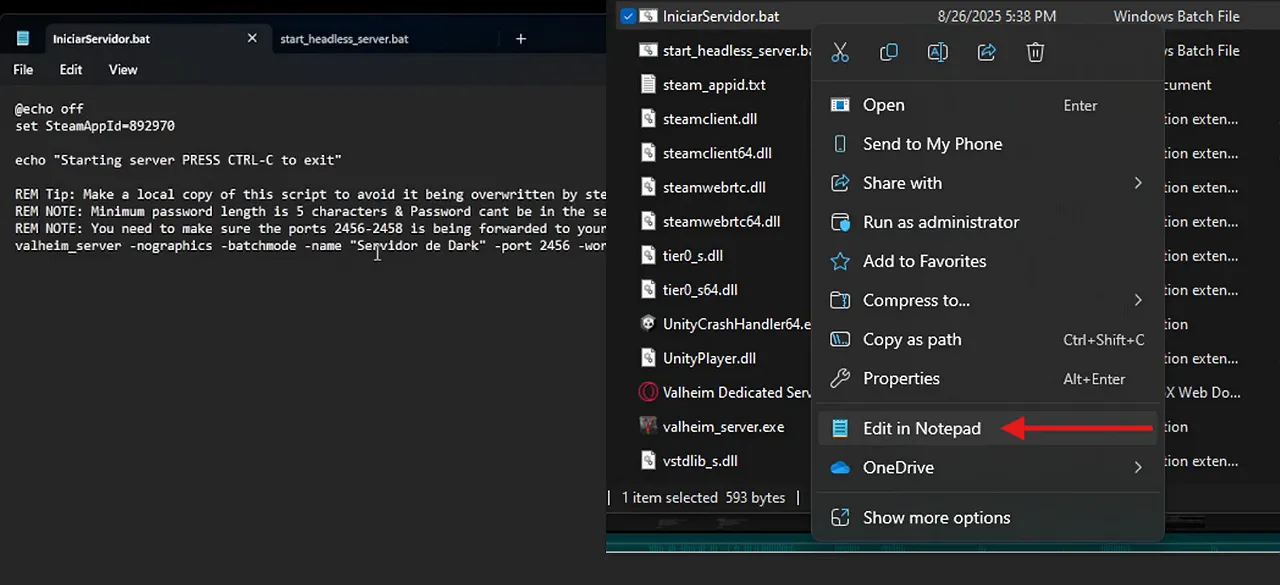This screenshot has width=1280, height=585.
Task: Select steam_appid.txt in file list
Action: tap(713, 85)
